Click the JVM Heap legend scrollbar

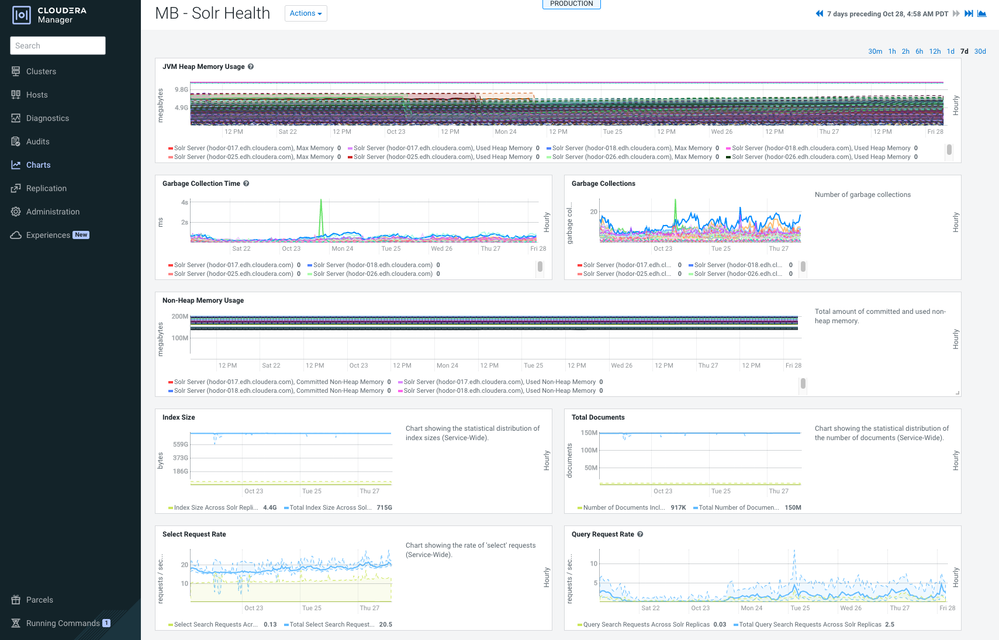pos(949,150)
